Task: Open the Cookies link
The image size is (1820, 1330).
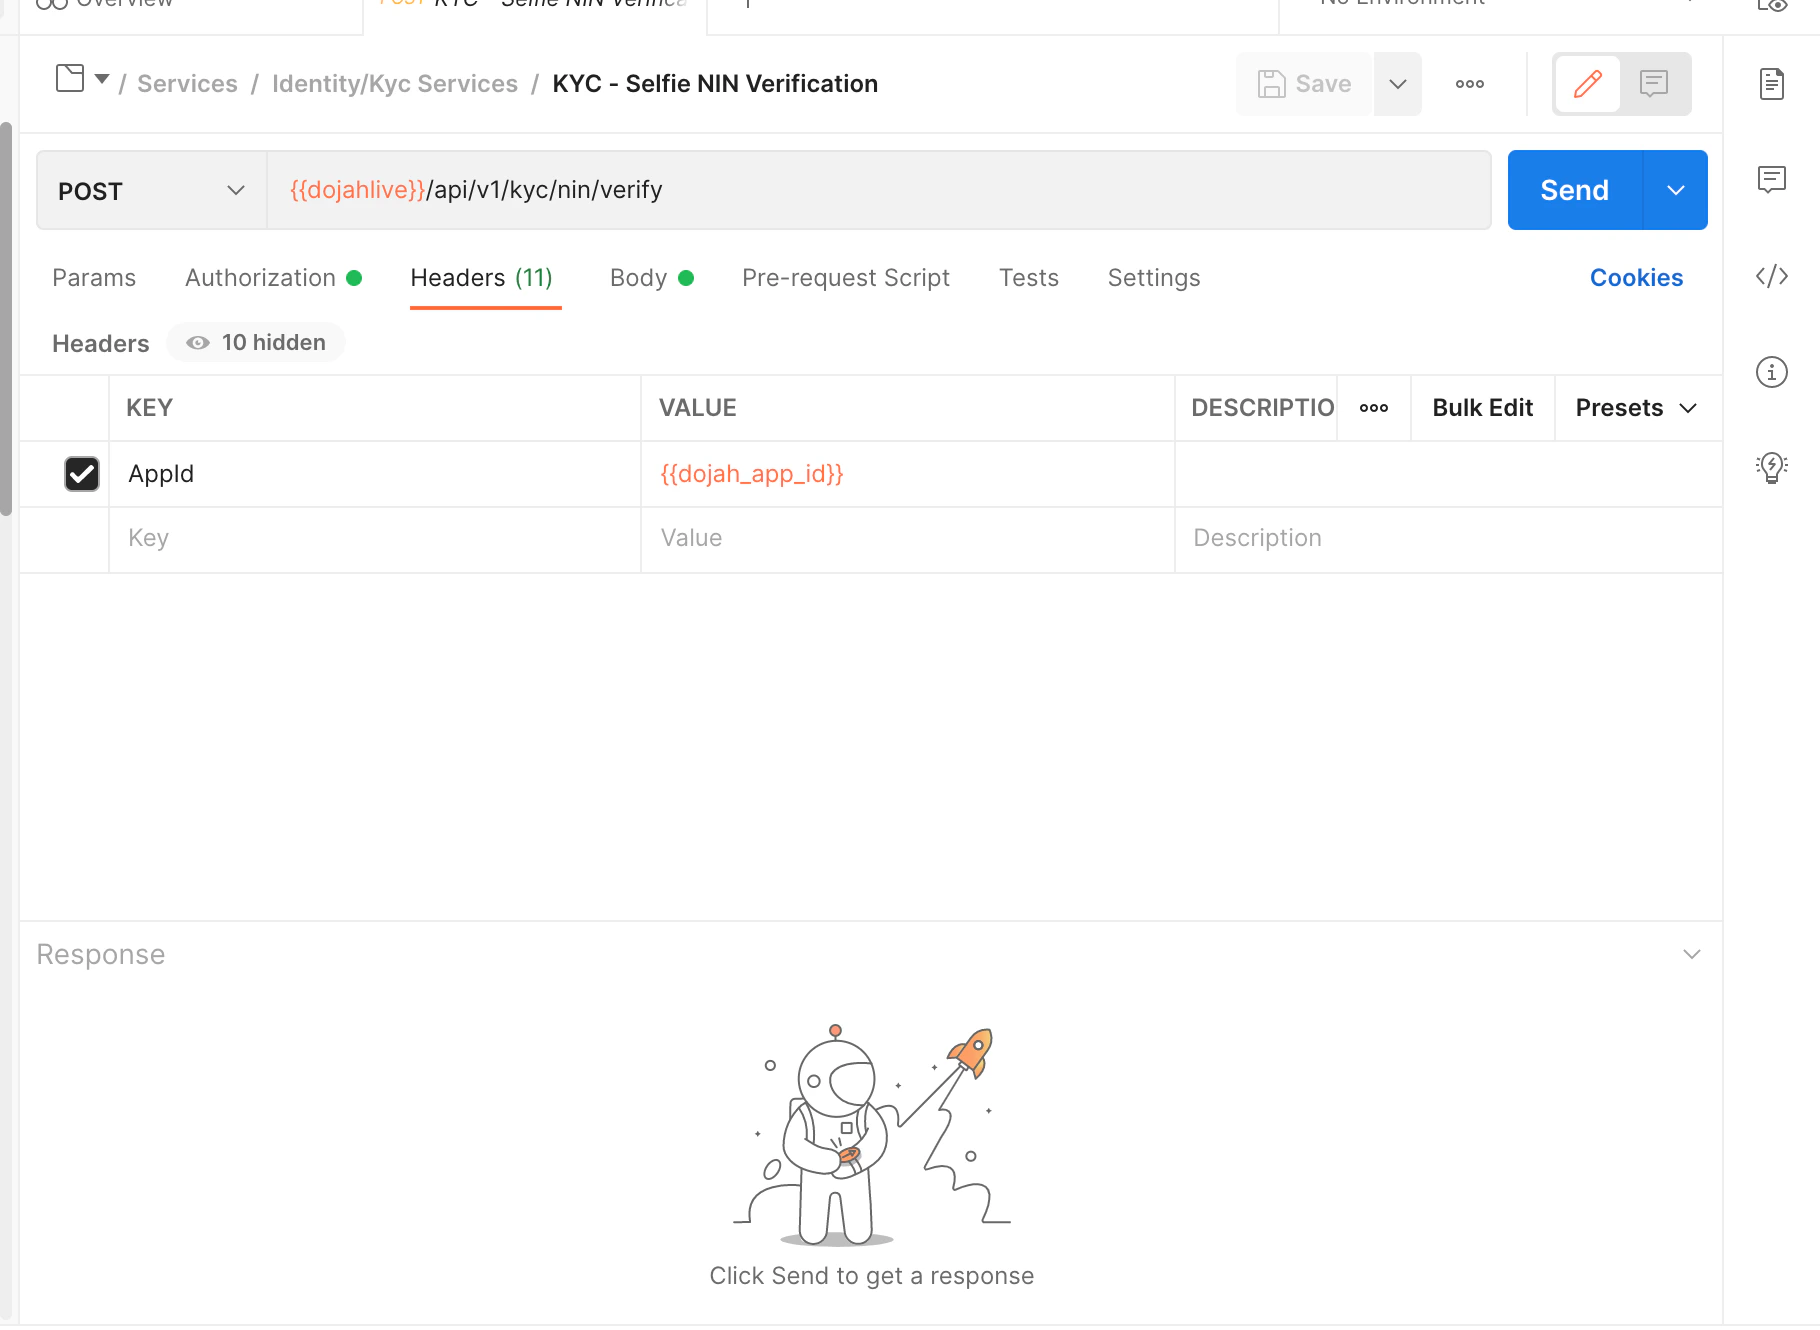Action: click(1636, 278)
